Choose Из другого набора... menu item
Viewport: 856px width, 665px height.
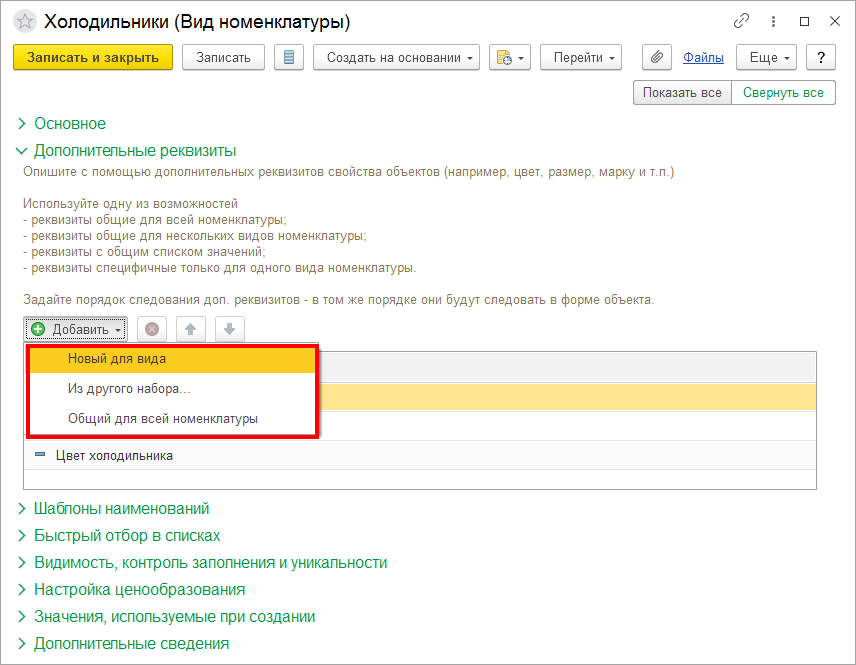tap(129, 389)
